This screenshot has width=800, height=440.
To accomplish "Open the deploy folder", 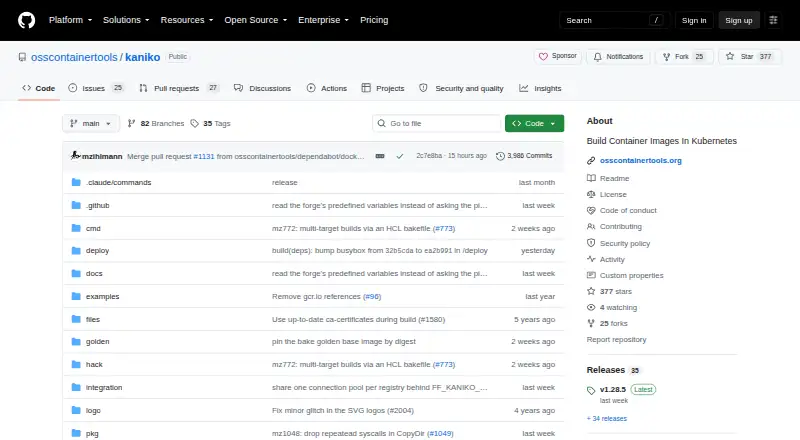I will tap(97, 251).
